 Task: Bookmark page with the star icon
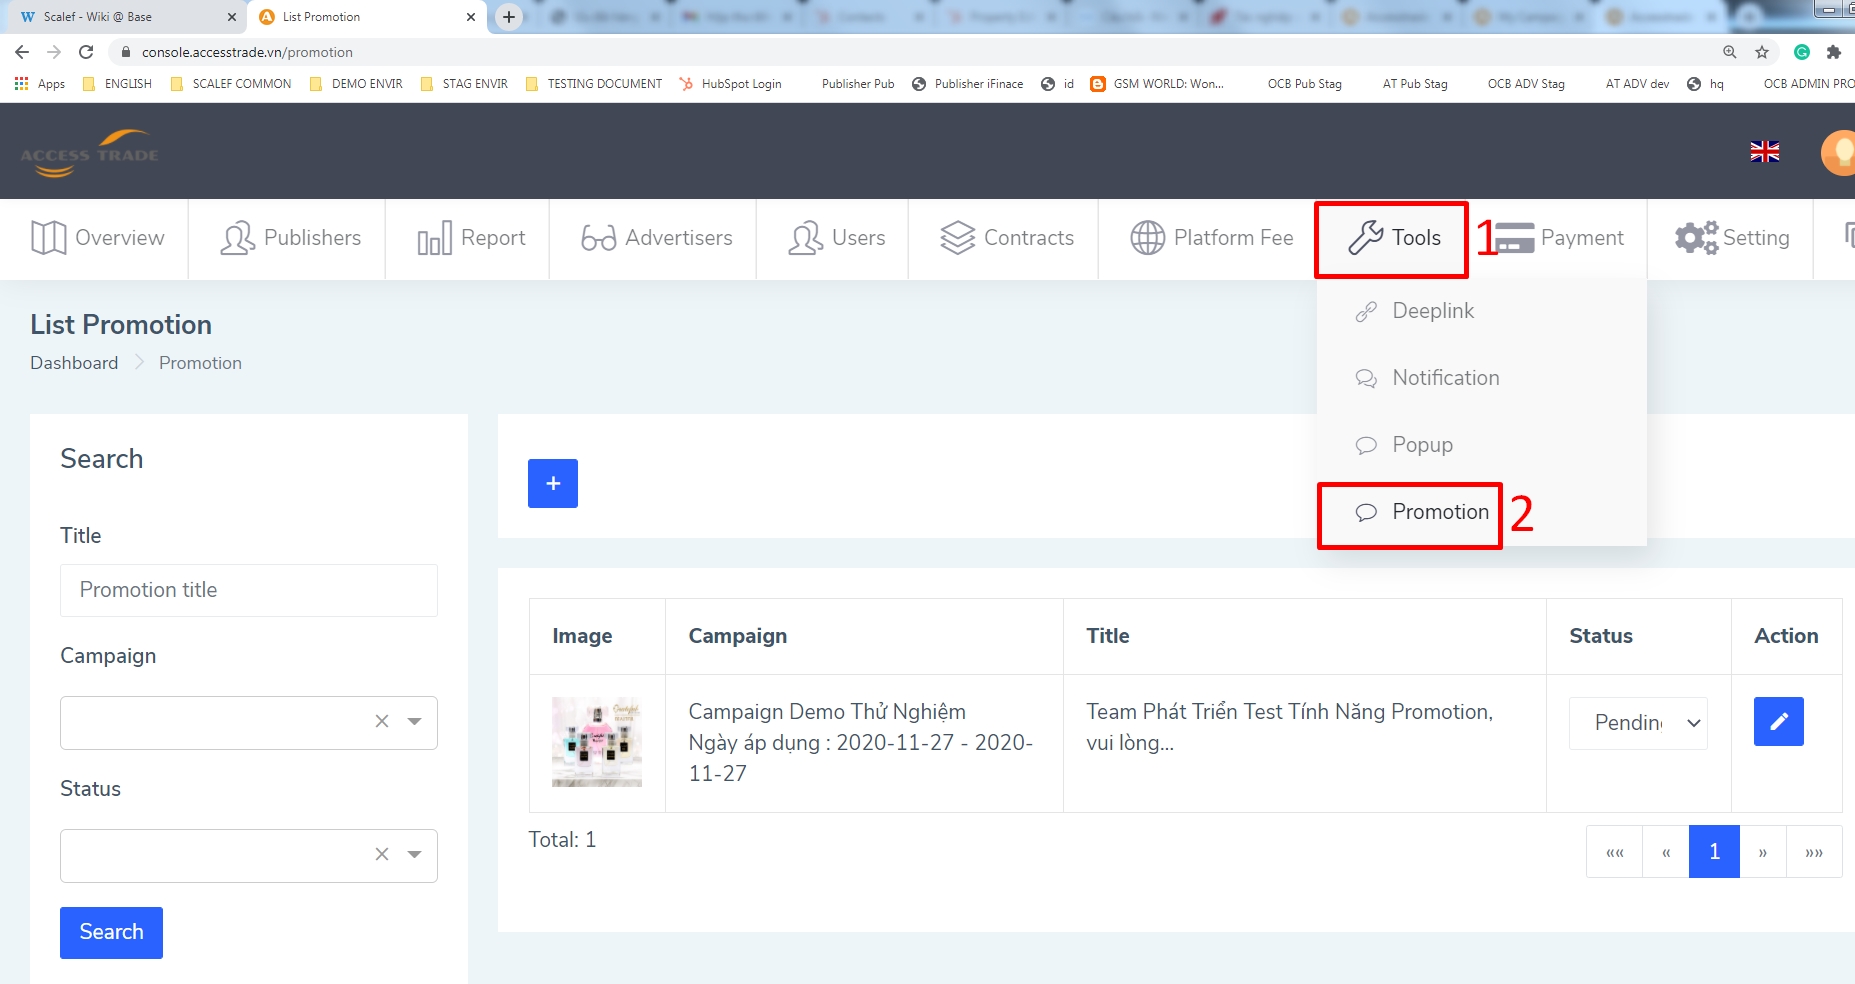[1762, 52]
